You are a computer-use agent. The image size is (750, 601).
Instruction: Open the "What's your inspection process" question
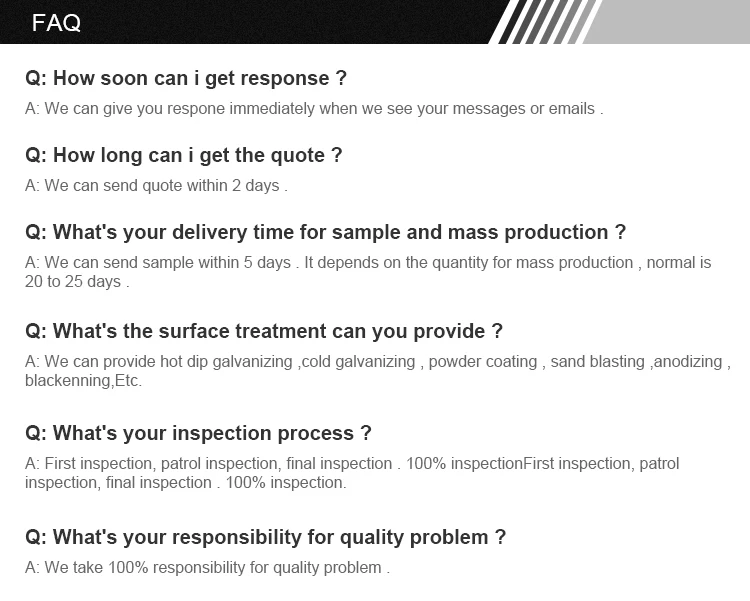click(198, 433)
